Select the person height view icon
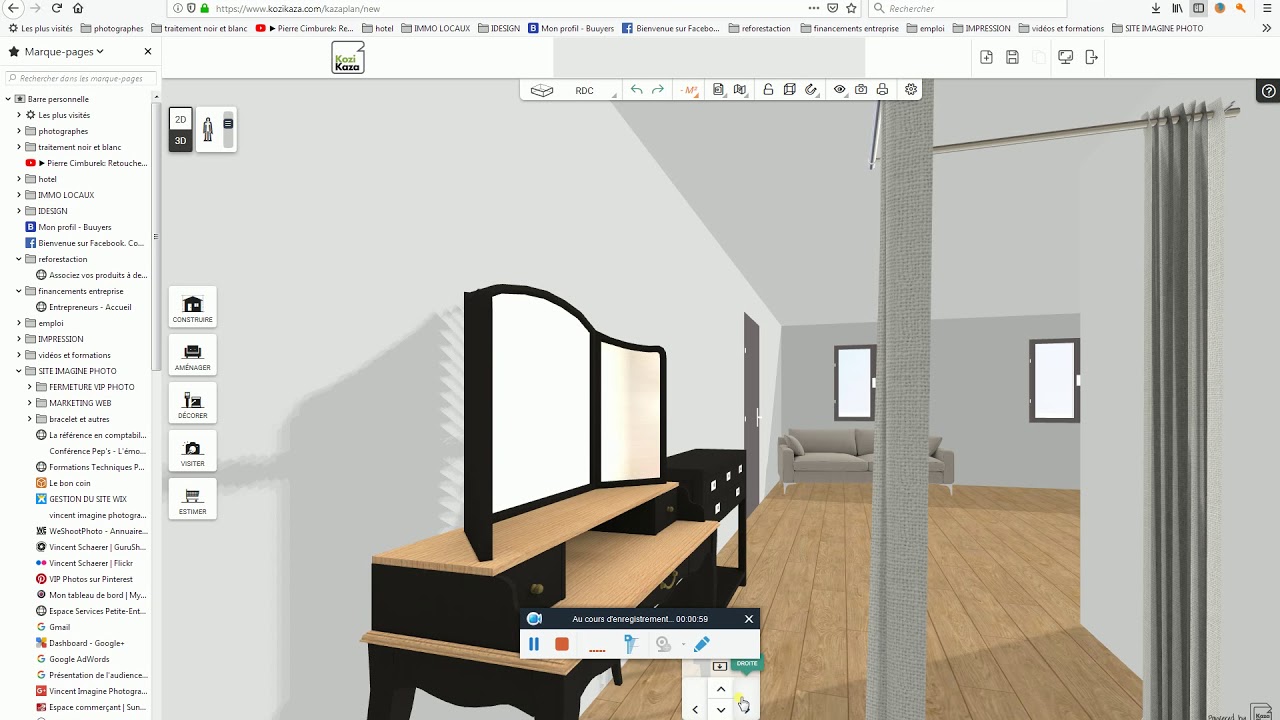 click(x=208, y=130)
